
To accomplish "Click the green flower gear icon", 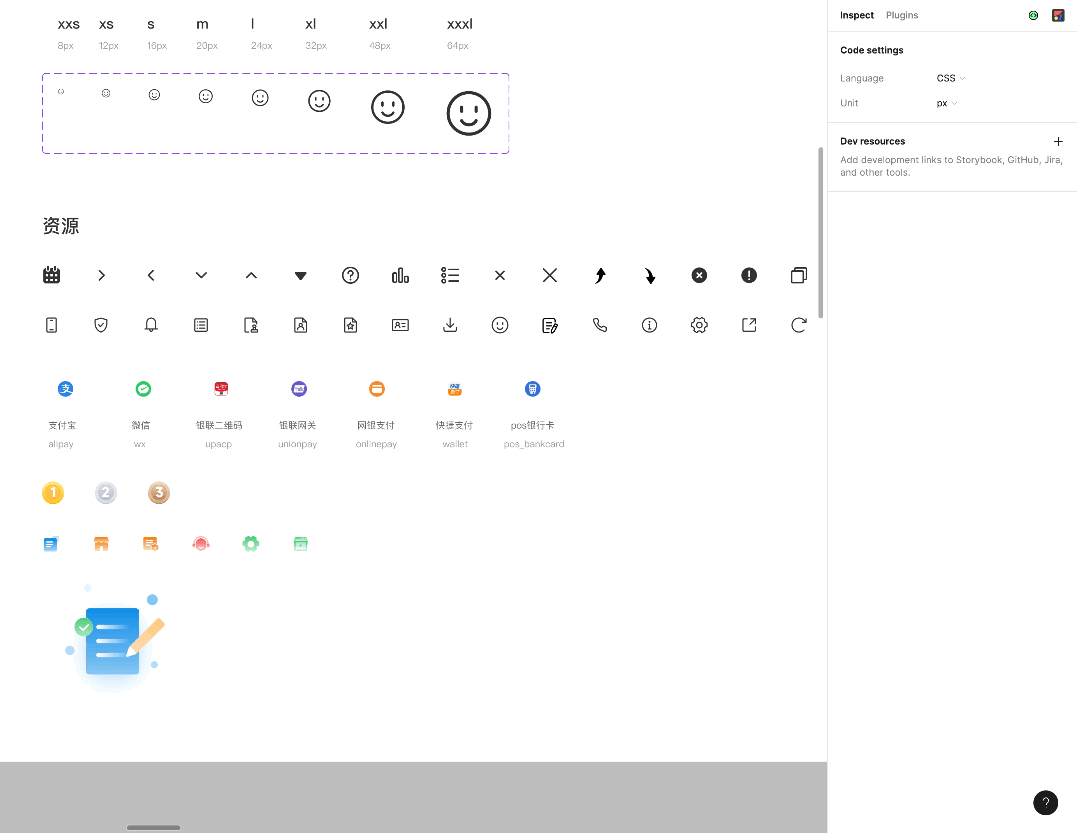I will [x=251, y=544].
